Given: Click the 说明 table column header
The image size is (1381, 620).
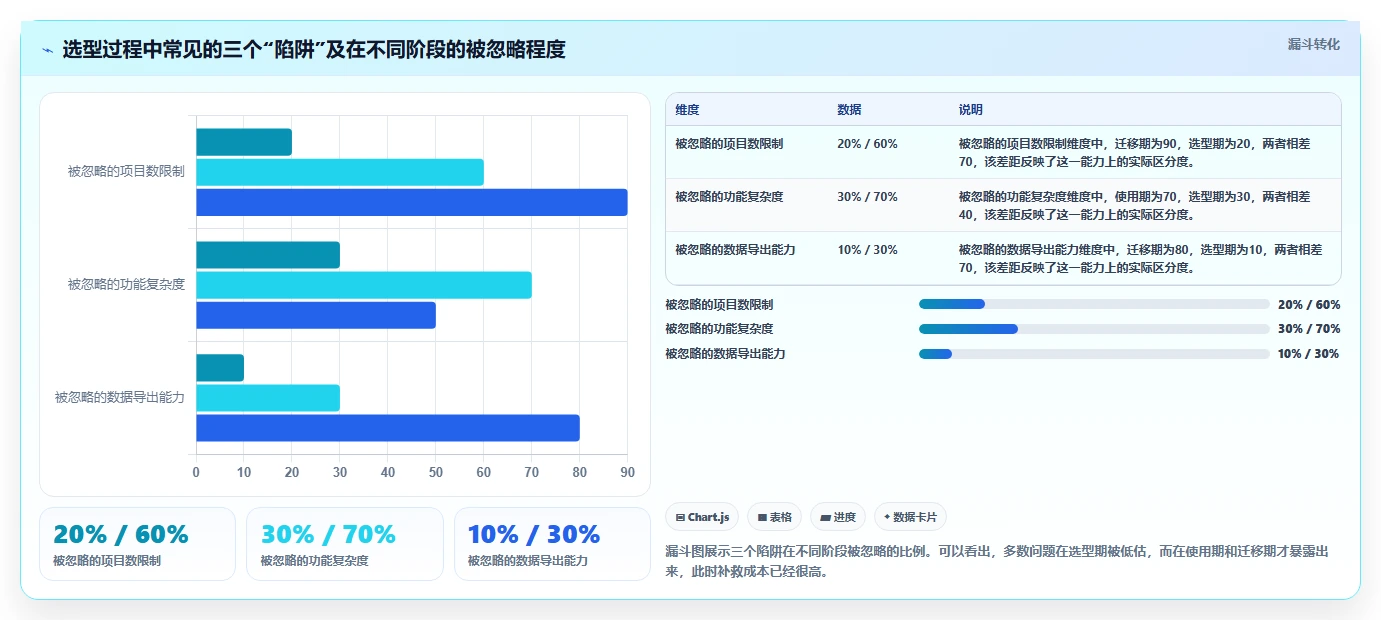Looking at the screenshot, I should (x=971, y=109).
